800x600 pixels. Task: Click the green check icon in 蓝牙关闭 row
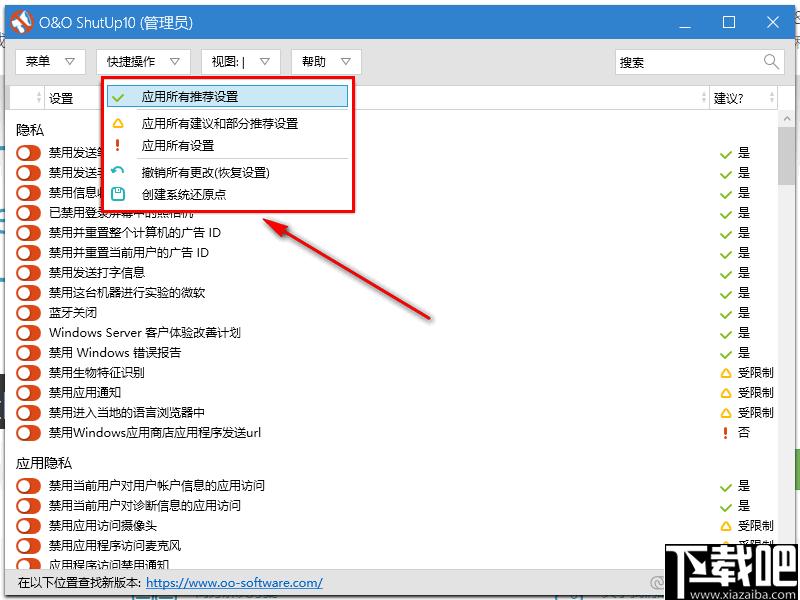coord(725,314)
